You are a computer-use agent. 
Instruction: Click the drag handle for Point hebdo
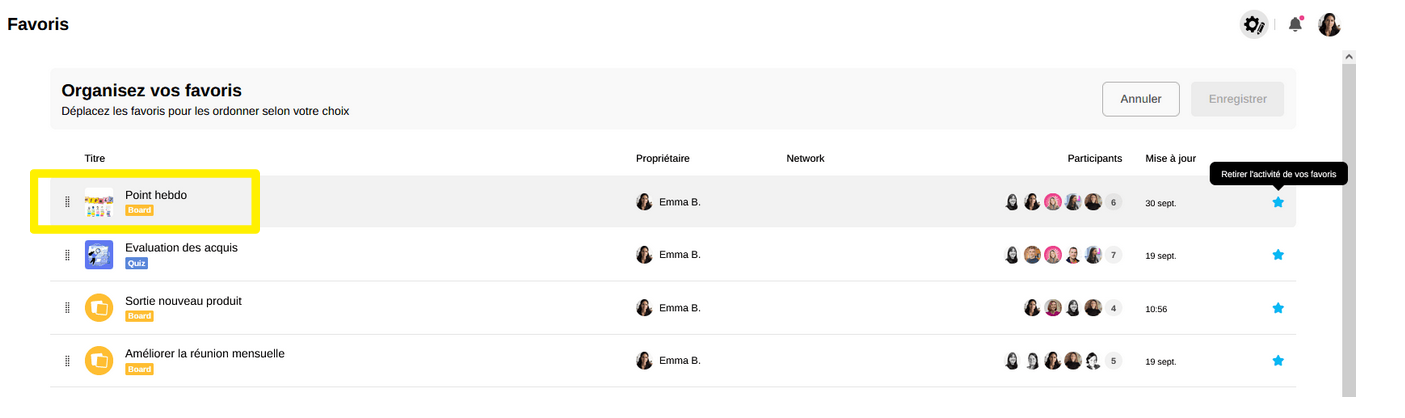click(67, 202)
